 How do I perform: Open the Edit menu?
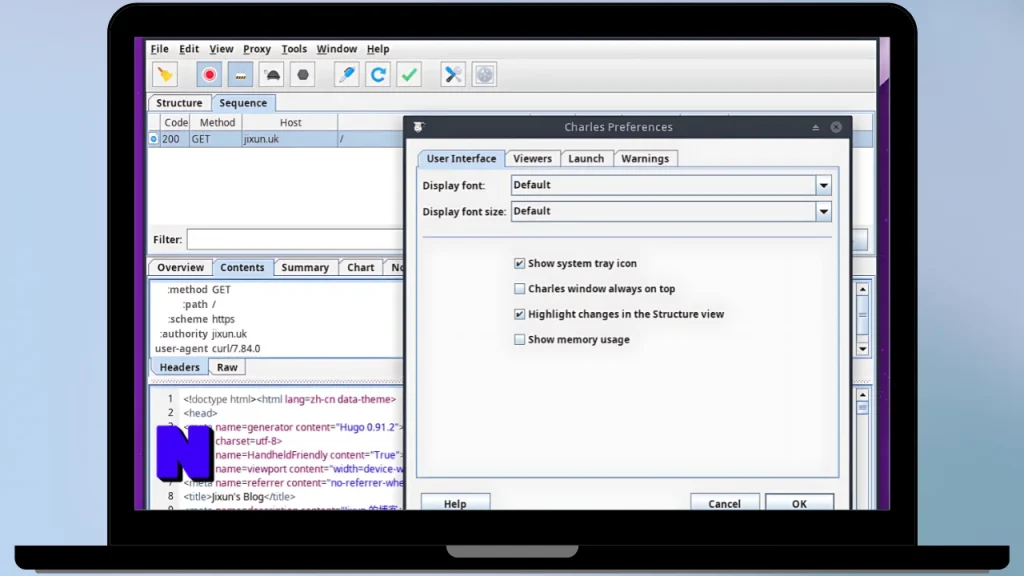[x=189, y=49]
